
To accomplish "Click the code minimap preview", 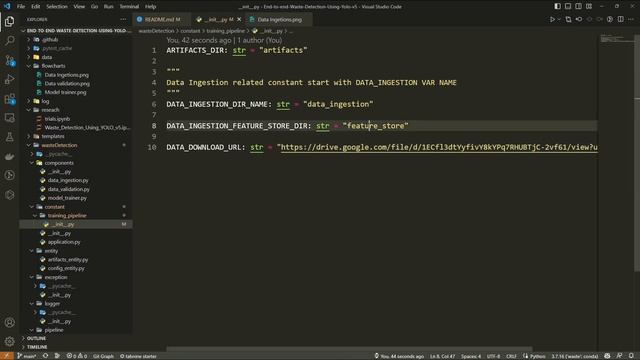I will pyautogui.click(x=616, y=39).
